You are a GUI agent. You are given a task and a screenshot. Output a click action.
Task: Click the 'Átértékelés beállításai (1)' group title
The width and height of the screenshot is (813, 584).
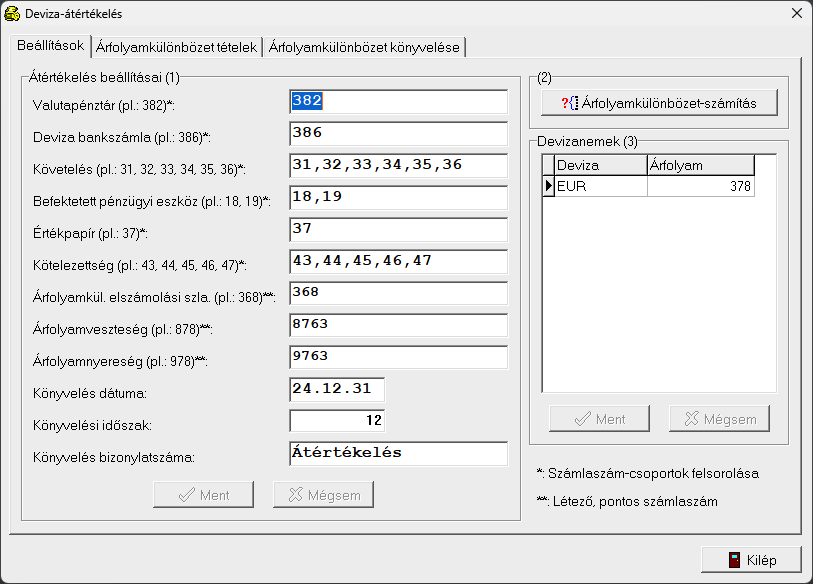[x=104, y=77]
